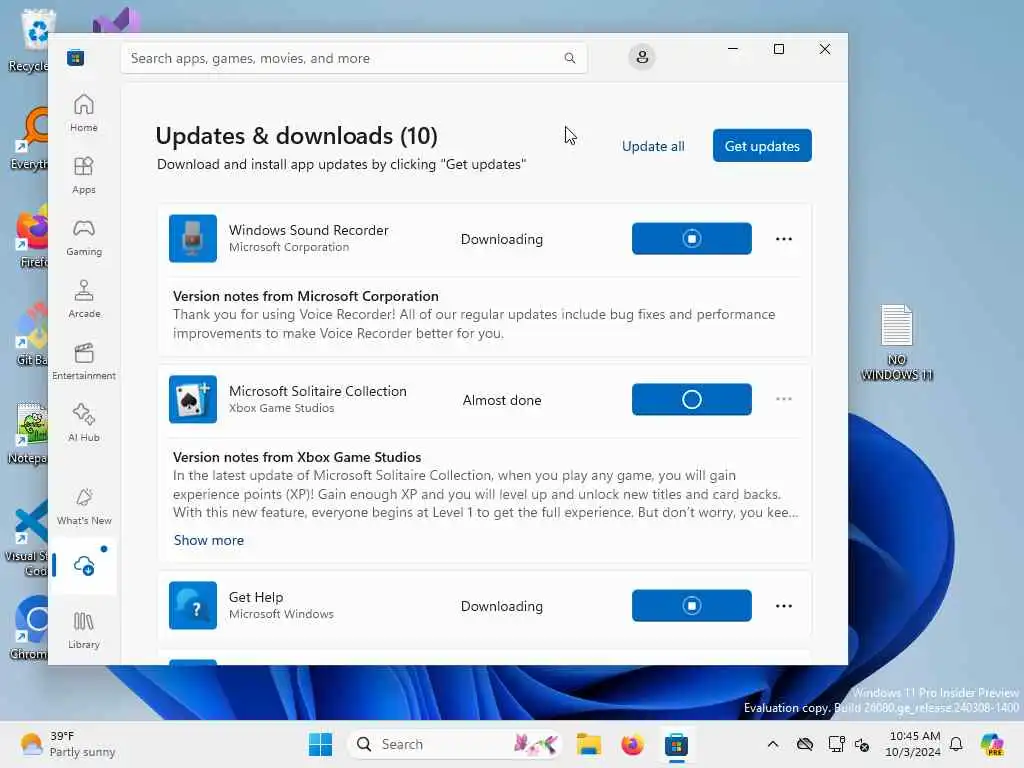The width and height of the screenshot is (1024, 768).
Task: Open the weather widget showing 39°F
Action: pos(67,744)
